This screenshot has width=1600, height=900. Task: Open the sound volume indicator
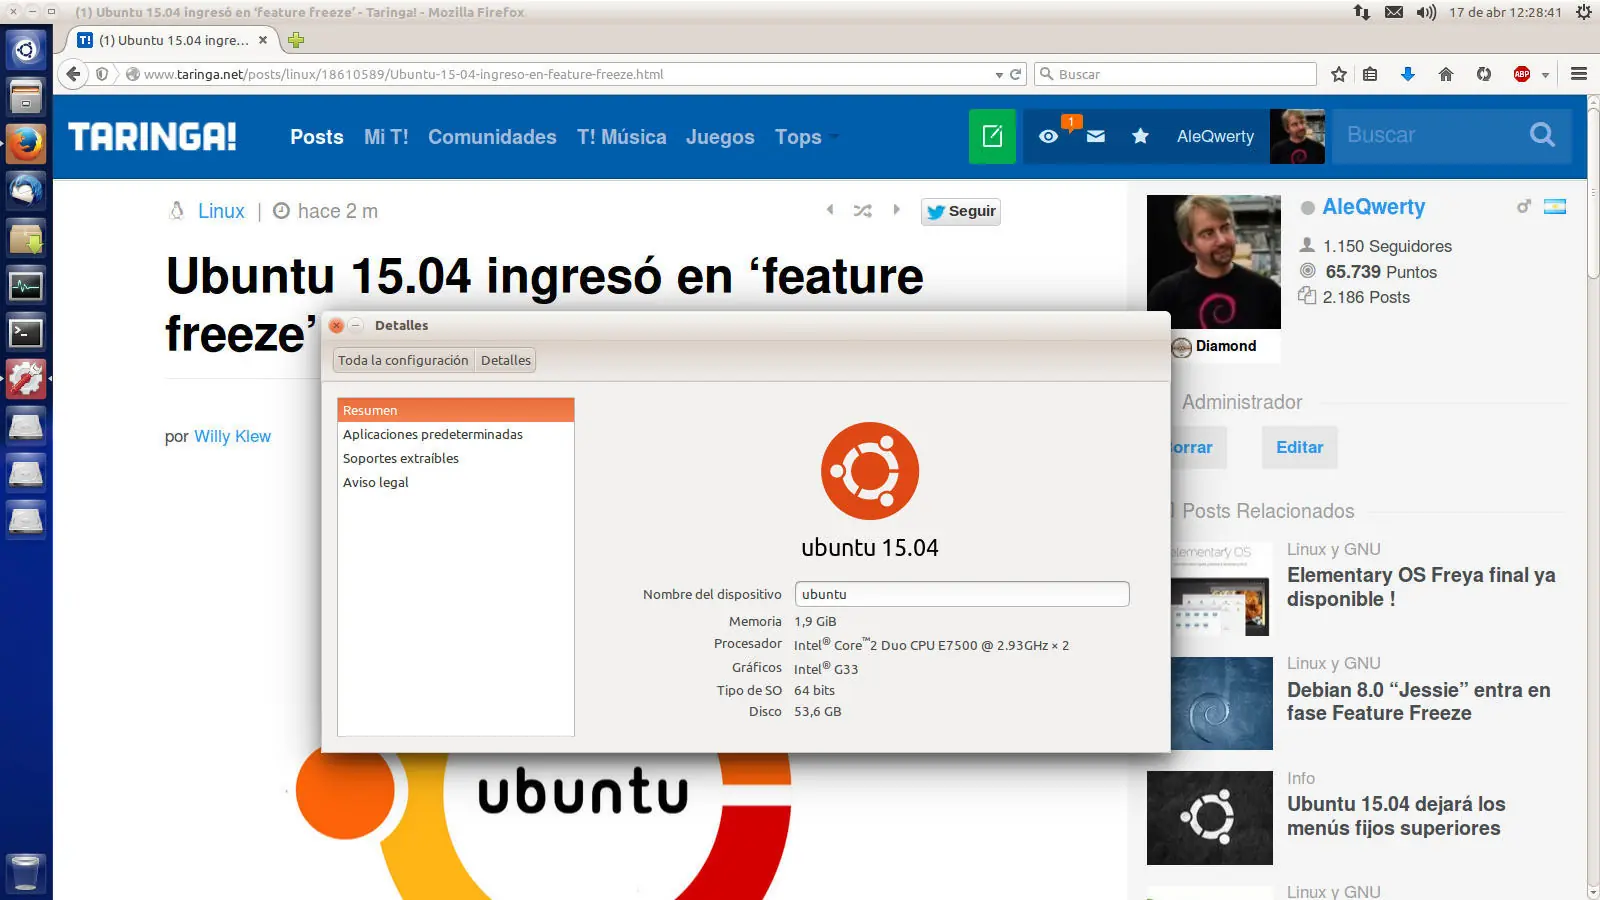(1426, 12)
